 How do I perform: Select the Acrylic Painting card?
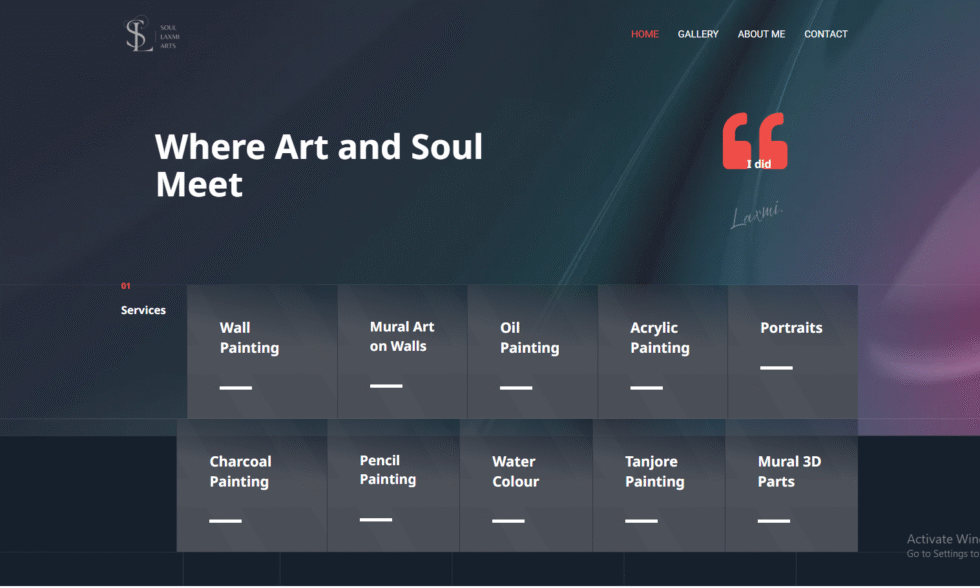point(662,352)
